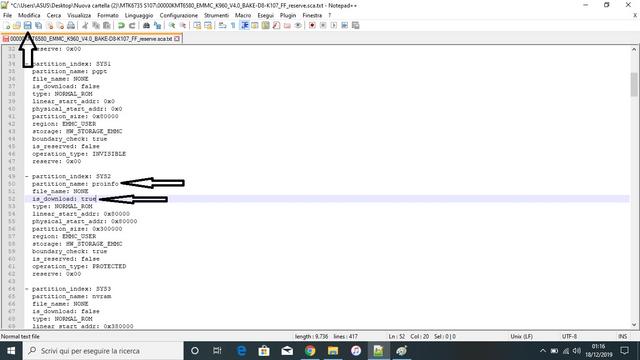Toggle synchronized vertical scrolling
Image resolution: width=640 pixels, height=360 pixels.
tap(197, 25)
